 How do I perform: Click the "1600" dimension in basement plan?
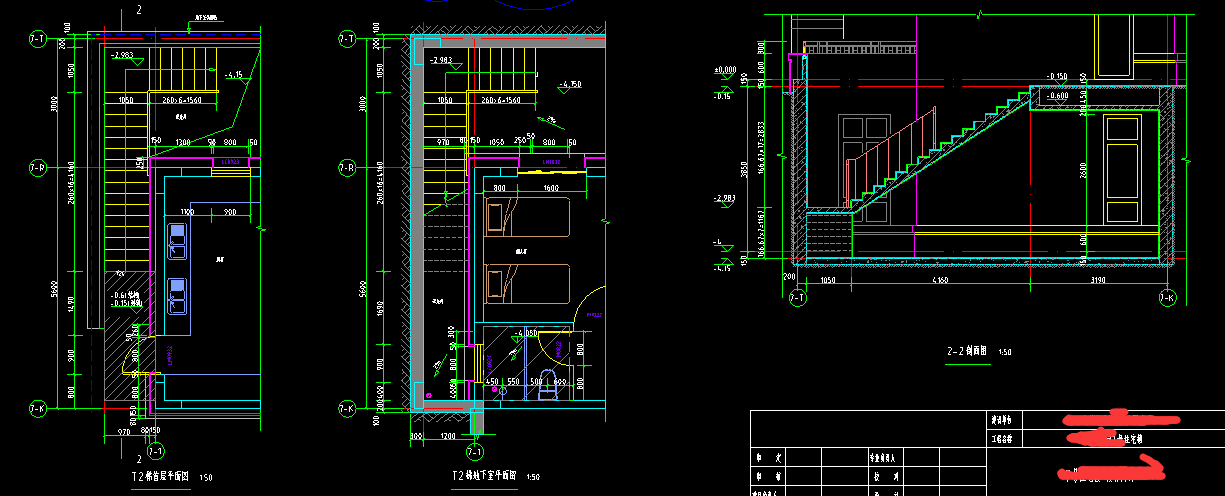[550, 188]
